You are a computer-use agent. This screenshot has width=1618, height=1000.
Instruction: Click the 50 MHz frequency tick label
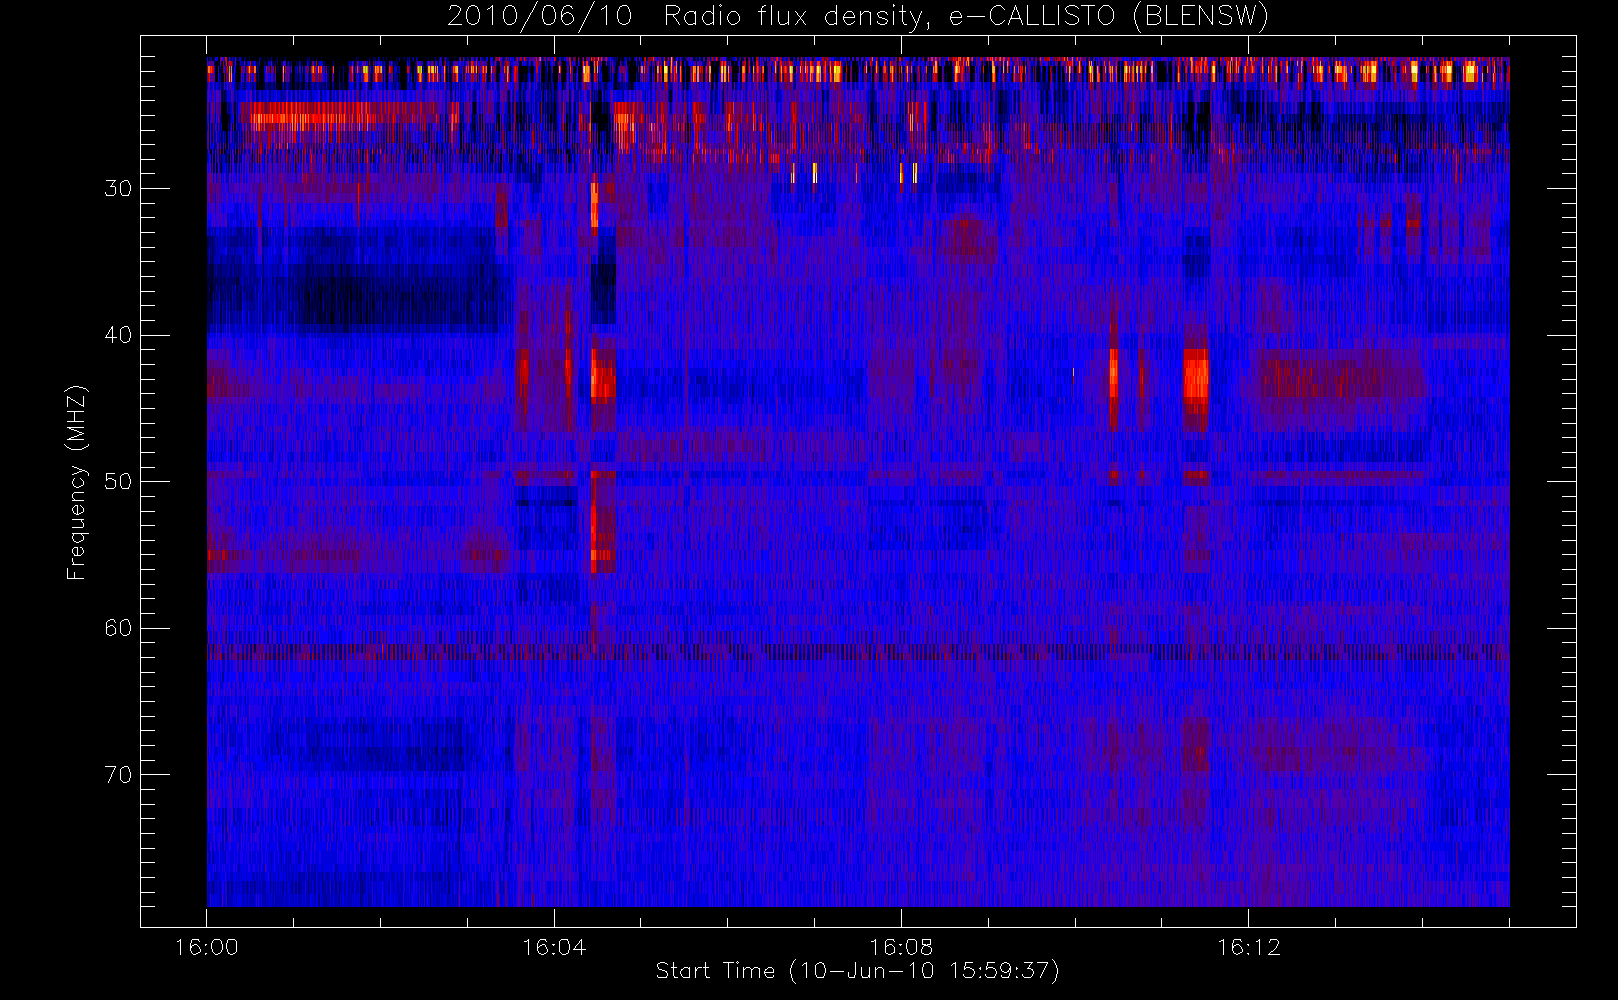[118, 482]
